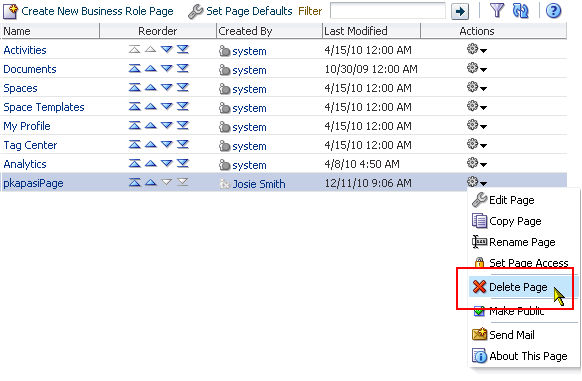Move Space Templates page up one
Image resolution: width=582 pixels, height=381 pixels.
pos(150,107)
